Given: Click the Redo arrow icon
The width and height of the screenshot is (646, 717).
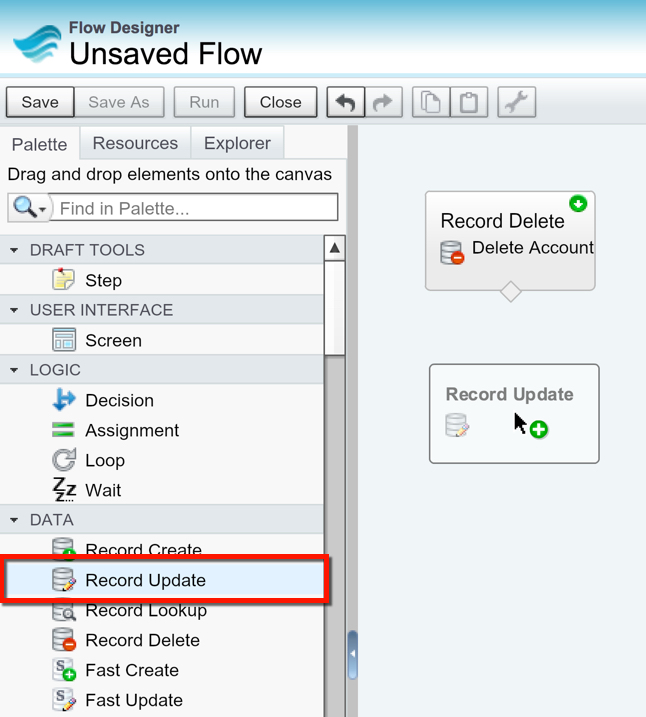Looking at the screenshot, I should [382, 102].
